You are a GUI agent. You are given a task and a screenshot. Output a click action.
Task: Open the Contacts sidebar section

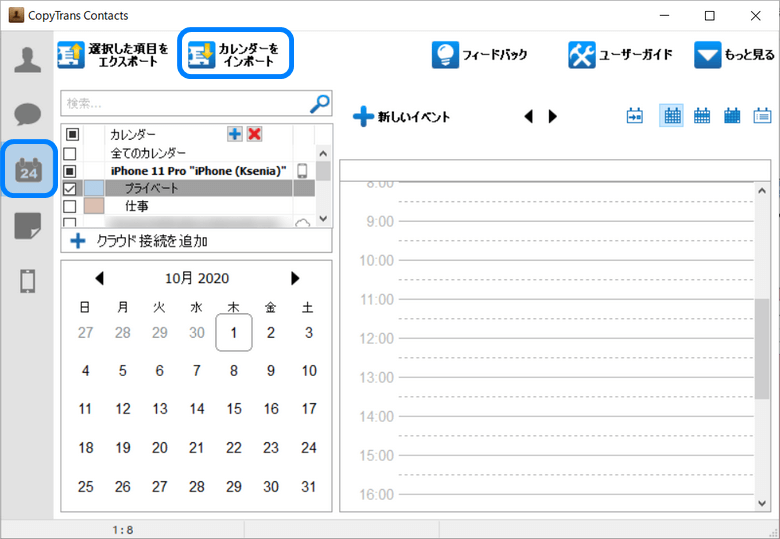pyautogui.click(x=27, y=60)
